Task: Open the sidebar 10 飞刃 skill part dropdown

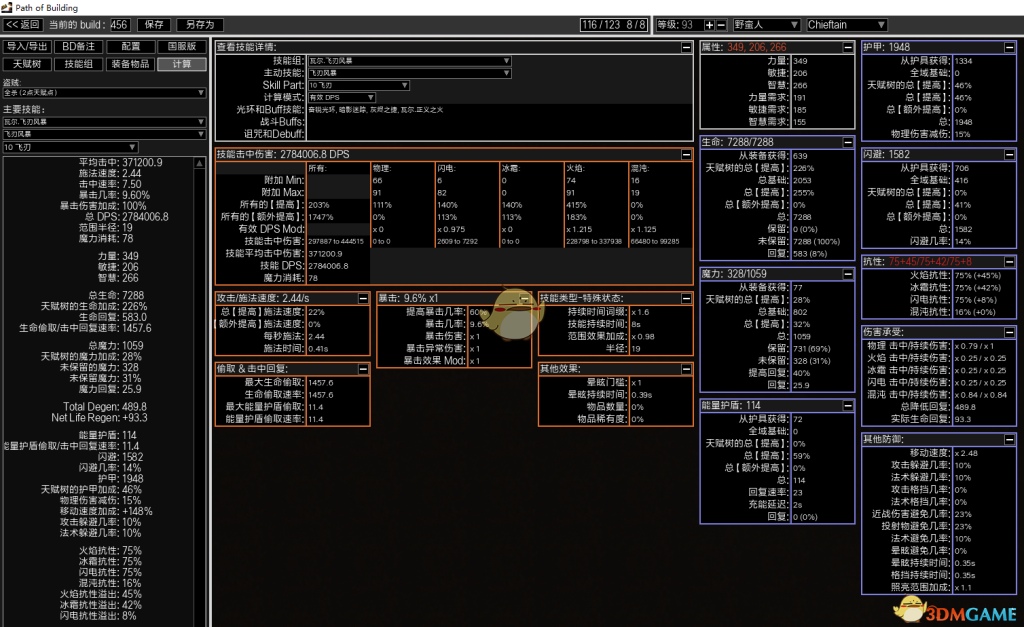Action: [x=70, y=147]
